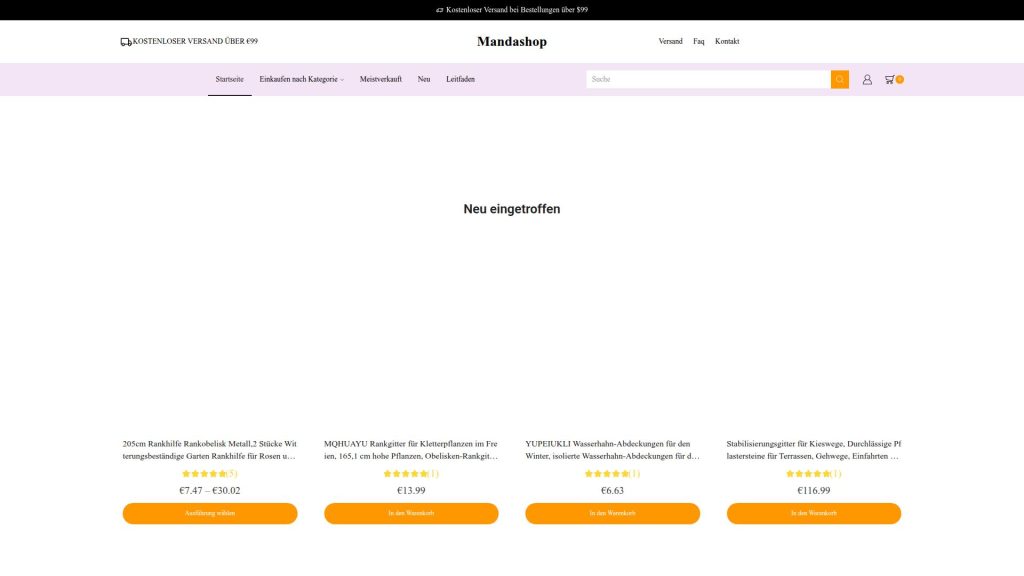
Task: Focus the Suche search field
Action: pyautogui.click(x=708, y=79)
